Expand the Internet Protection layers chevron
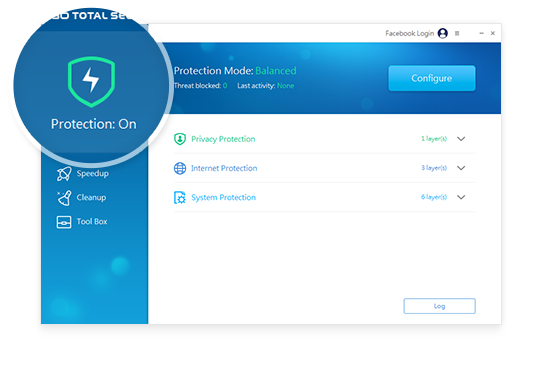540x365 pixels. pos(461,168)
